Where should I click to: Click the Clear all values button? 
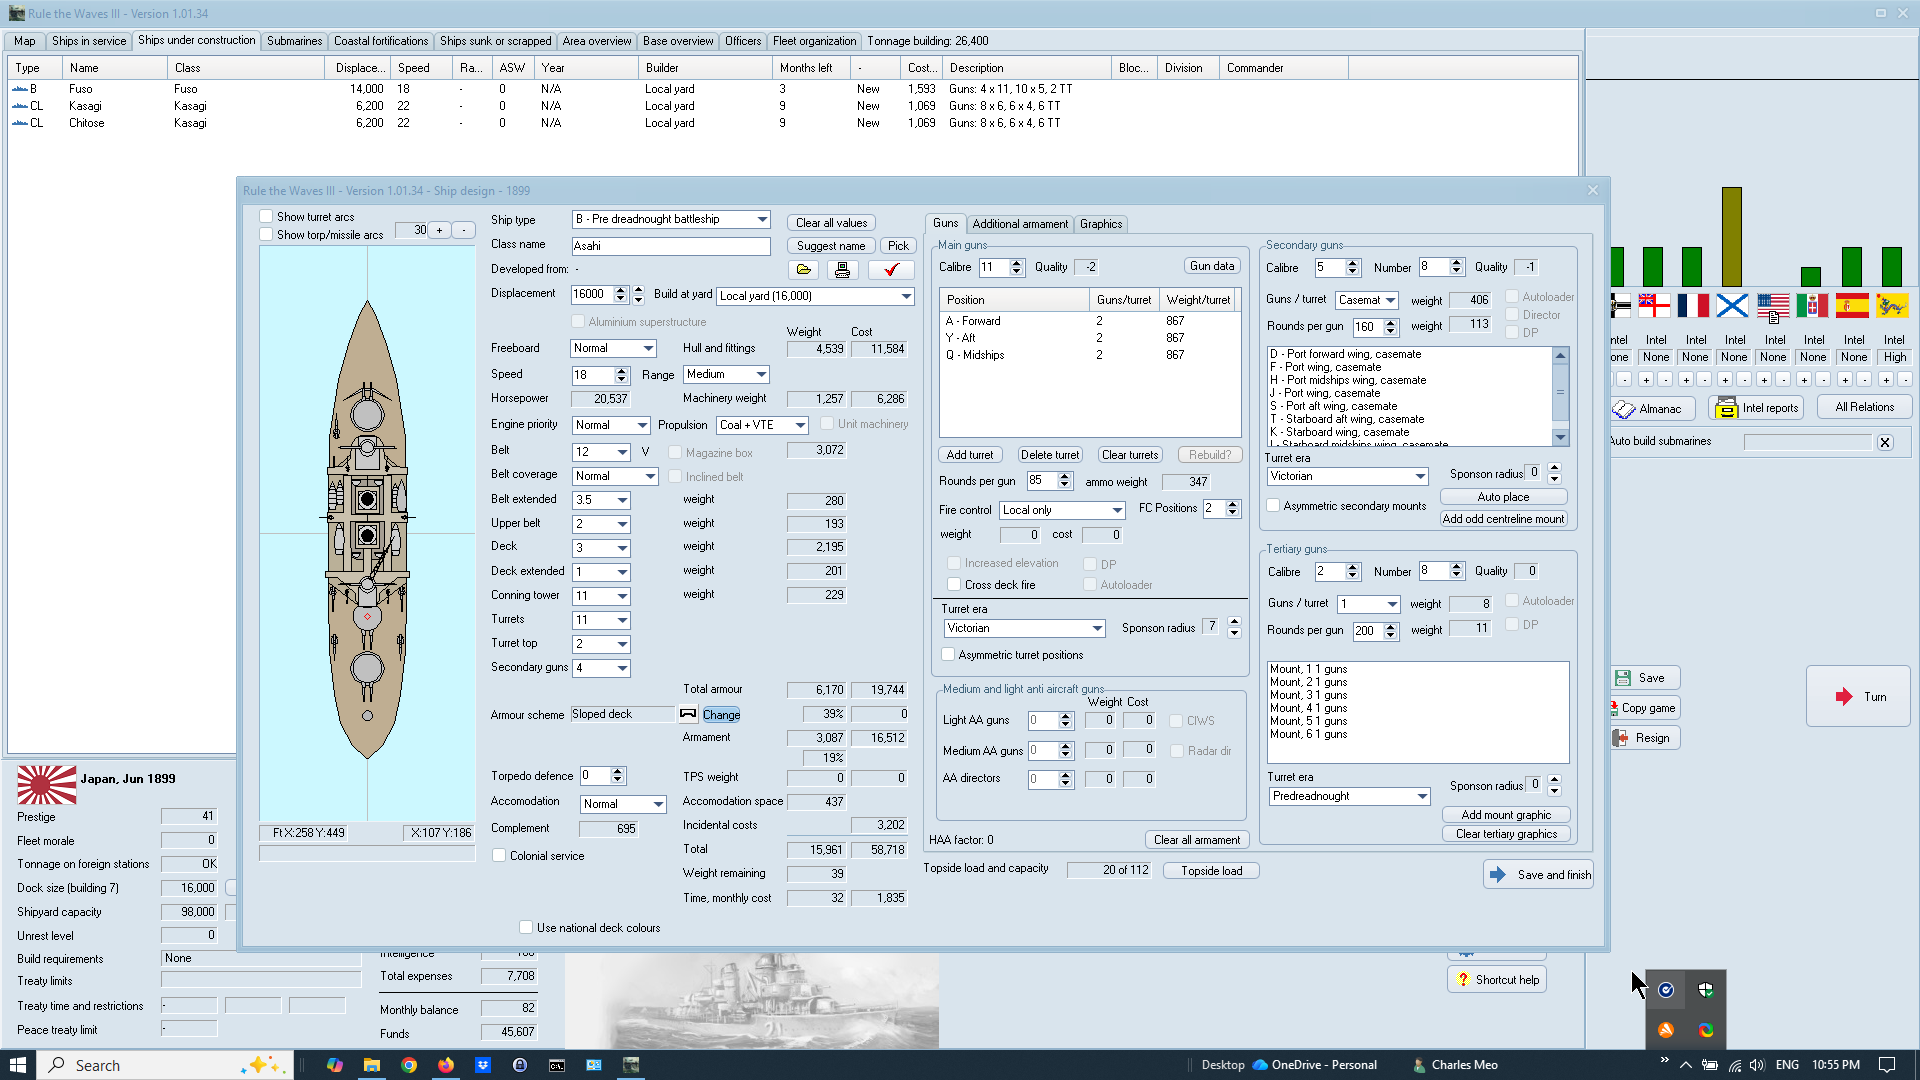[831, 223]
